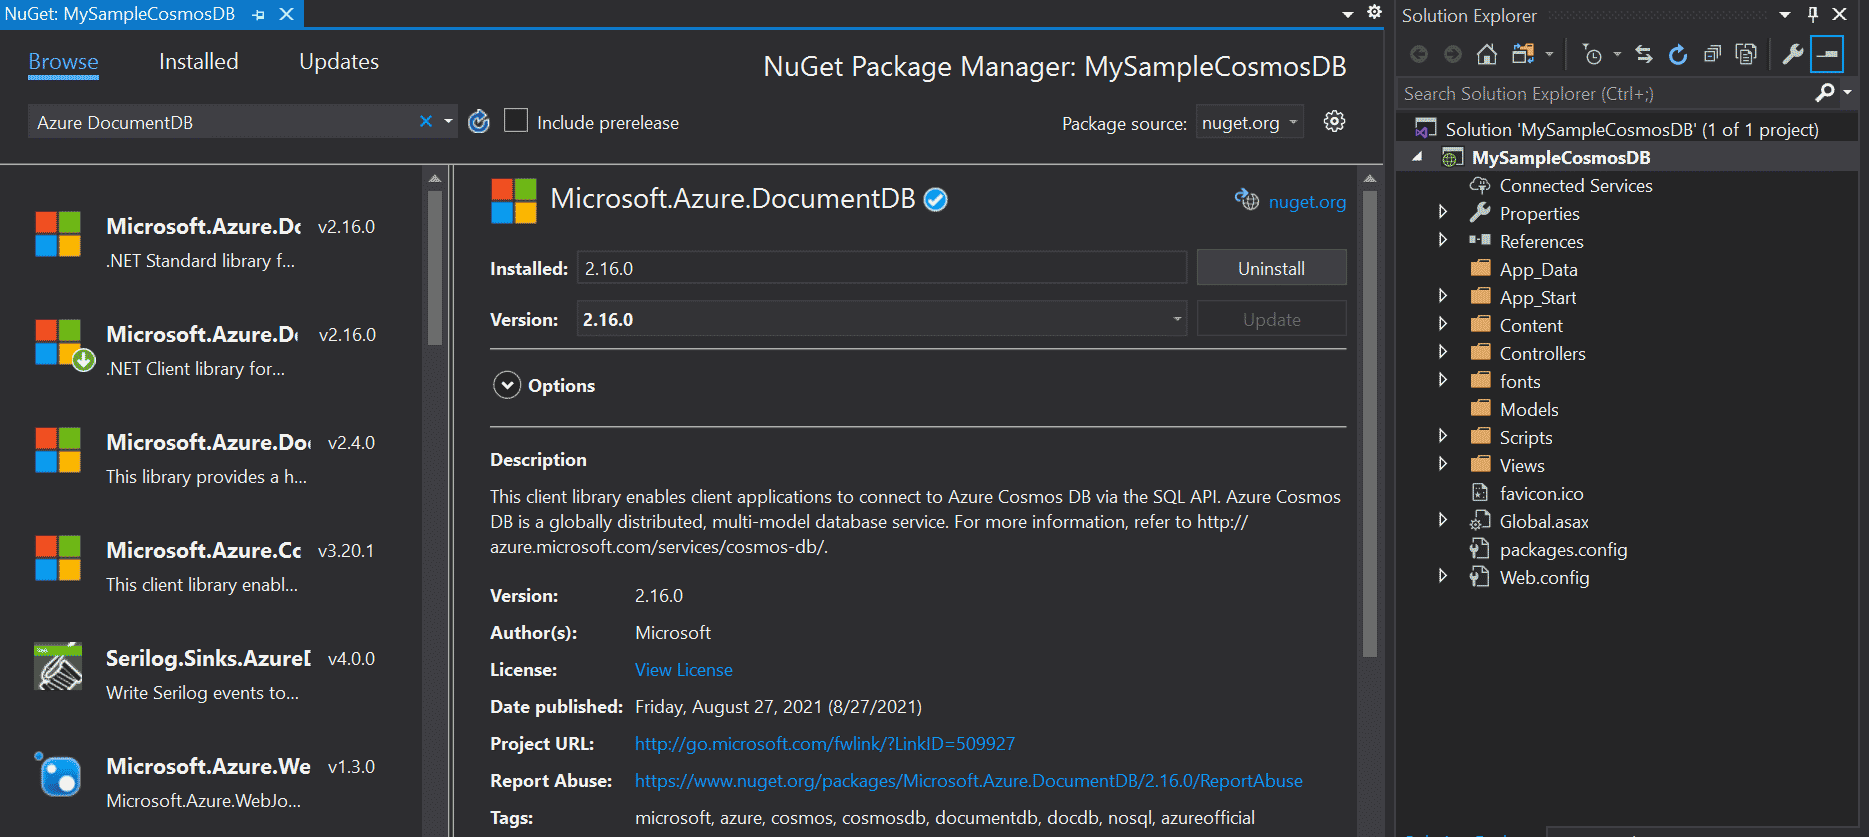Click the Microsoft.Azure.We package icon
The height and width of the screenshot is (837, 1869).
click(58, 774)
